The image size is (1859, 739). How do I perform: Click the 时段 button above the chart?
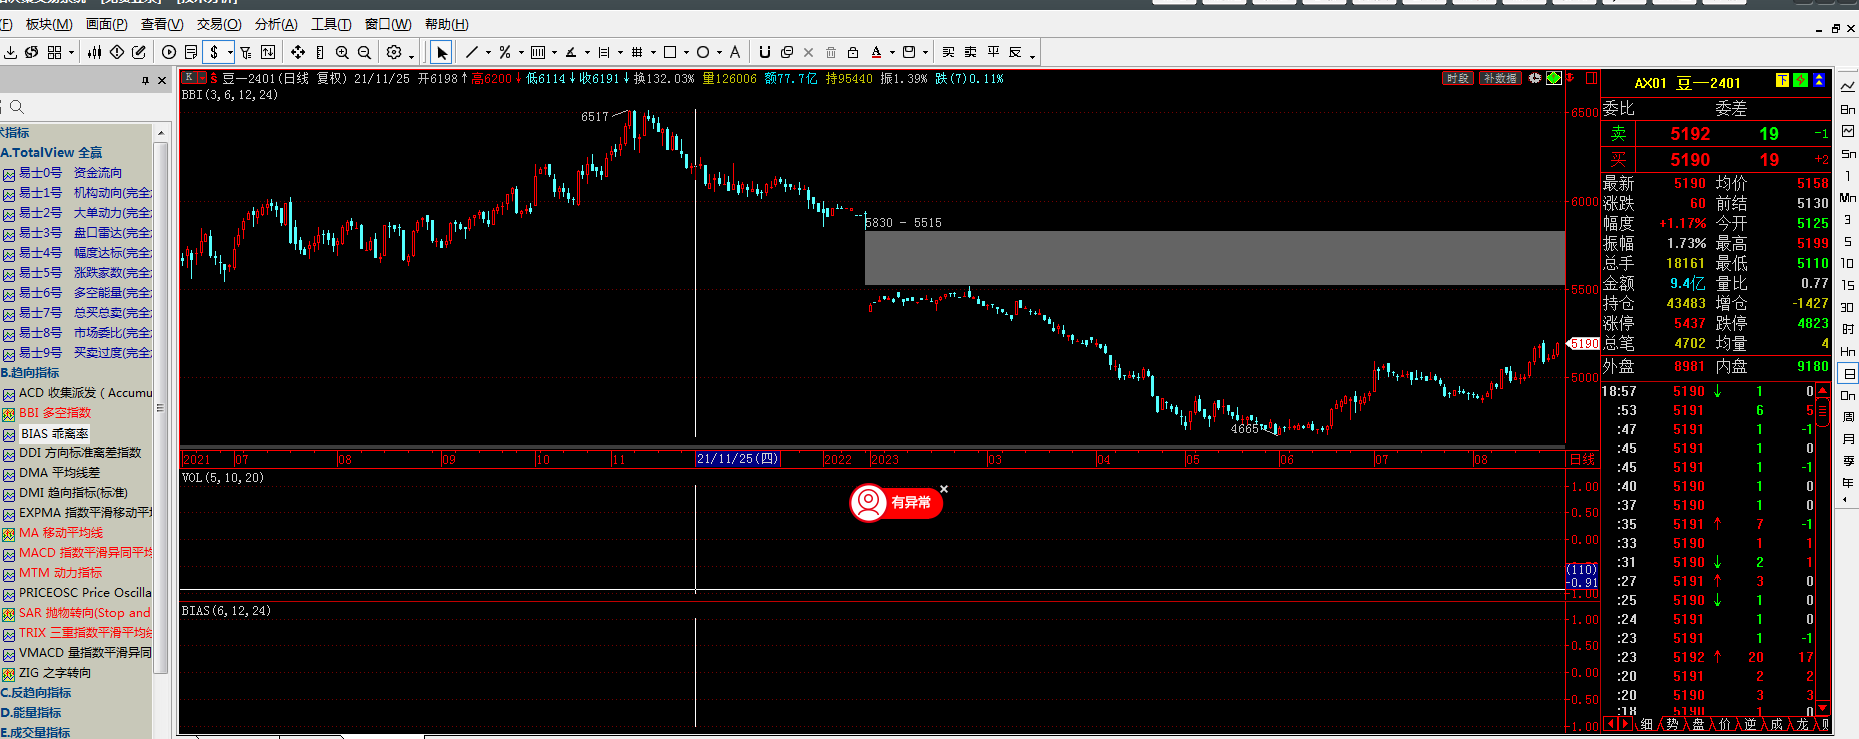pos(1458,78)
